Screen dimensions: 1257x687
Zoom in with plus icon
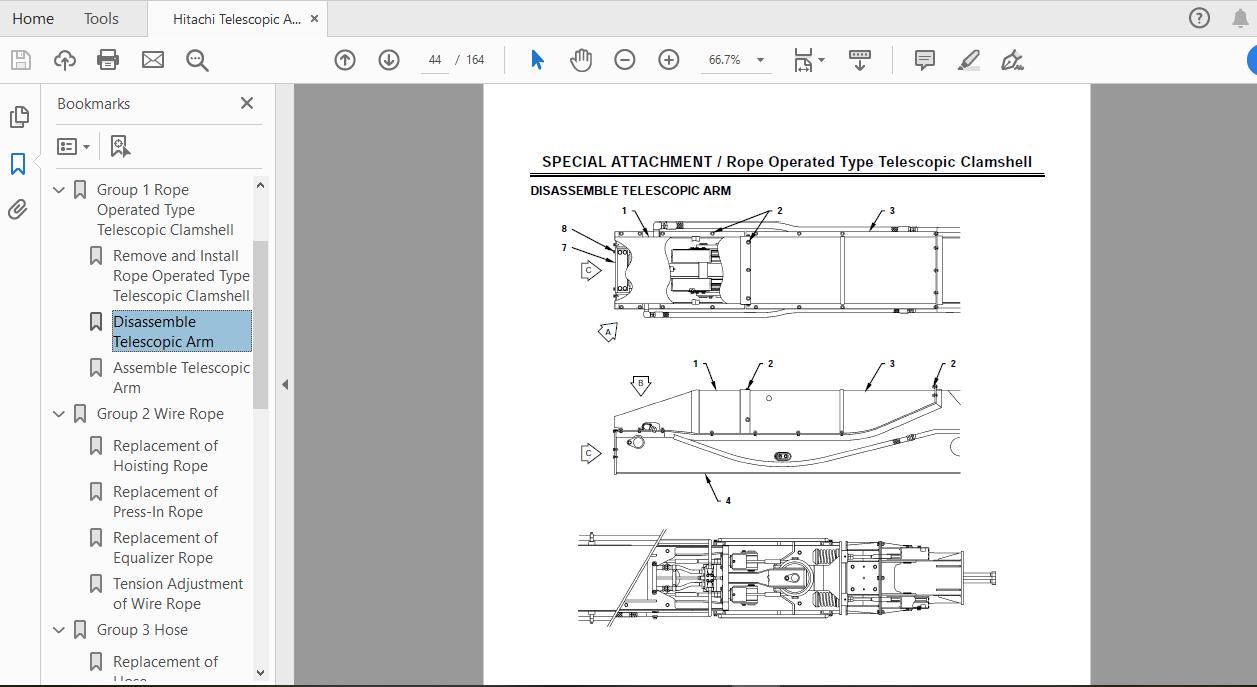click(669, 60)
